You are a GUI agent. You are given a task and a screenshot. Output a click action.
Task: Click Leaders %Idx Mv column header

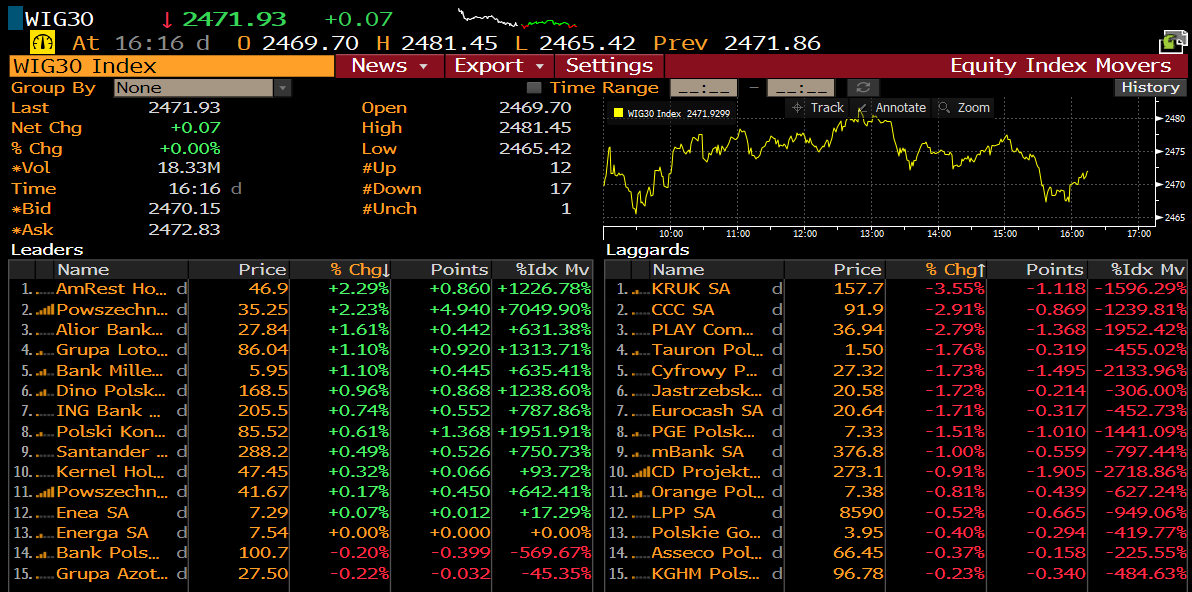542,269
